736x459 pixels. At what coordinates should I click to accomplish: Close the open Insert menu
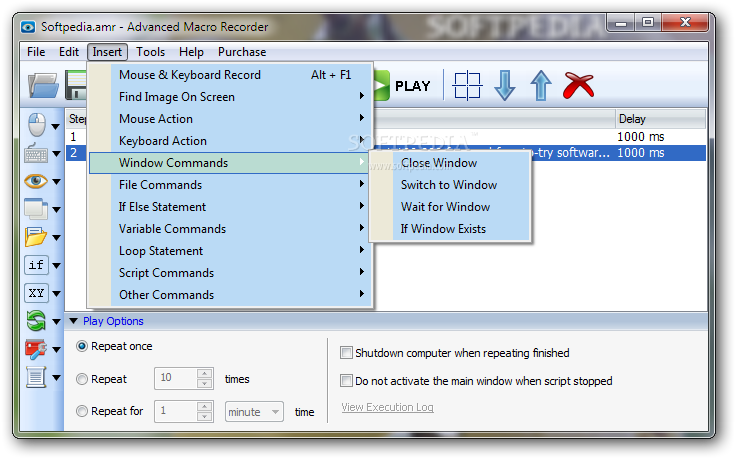coord(107,52)
